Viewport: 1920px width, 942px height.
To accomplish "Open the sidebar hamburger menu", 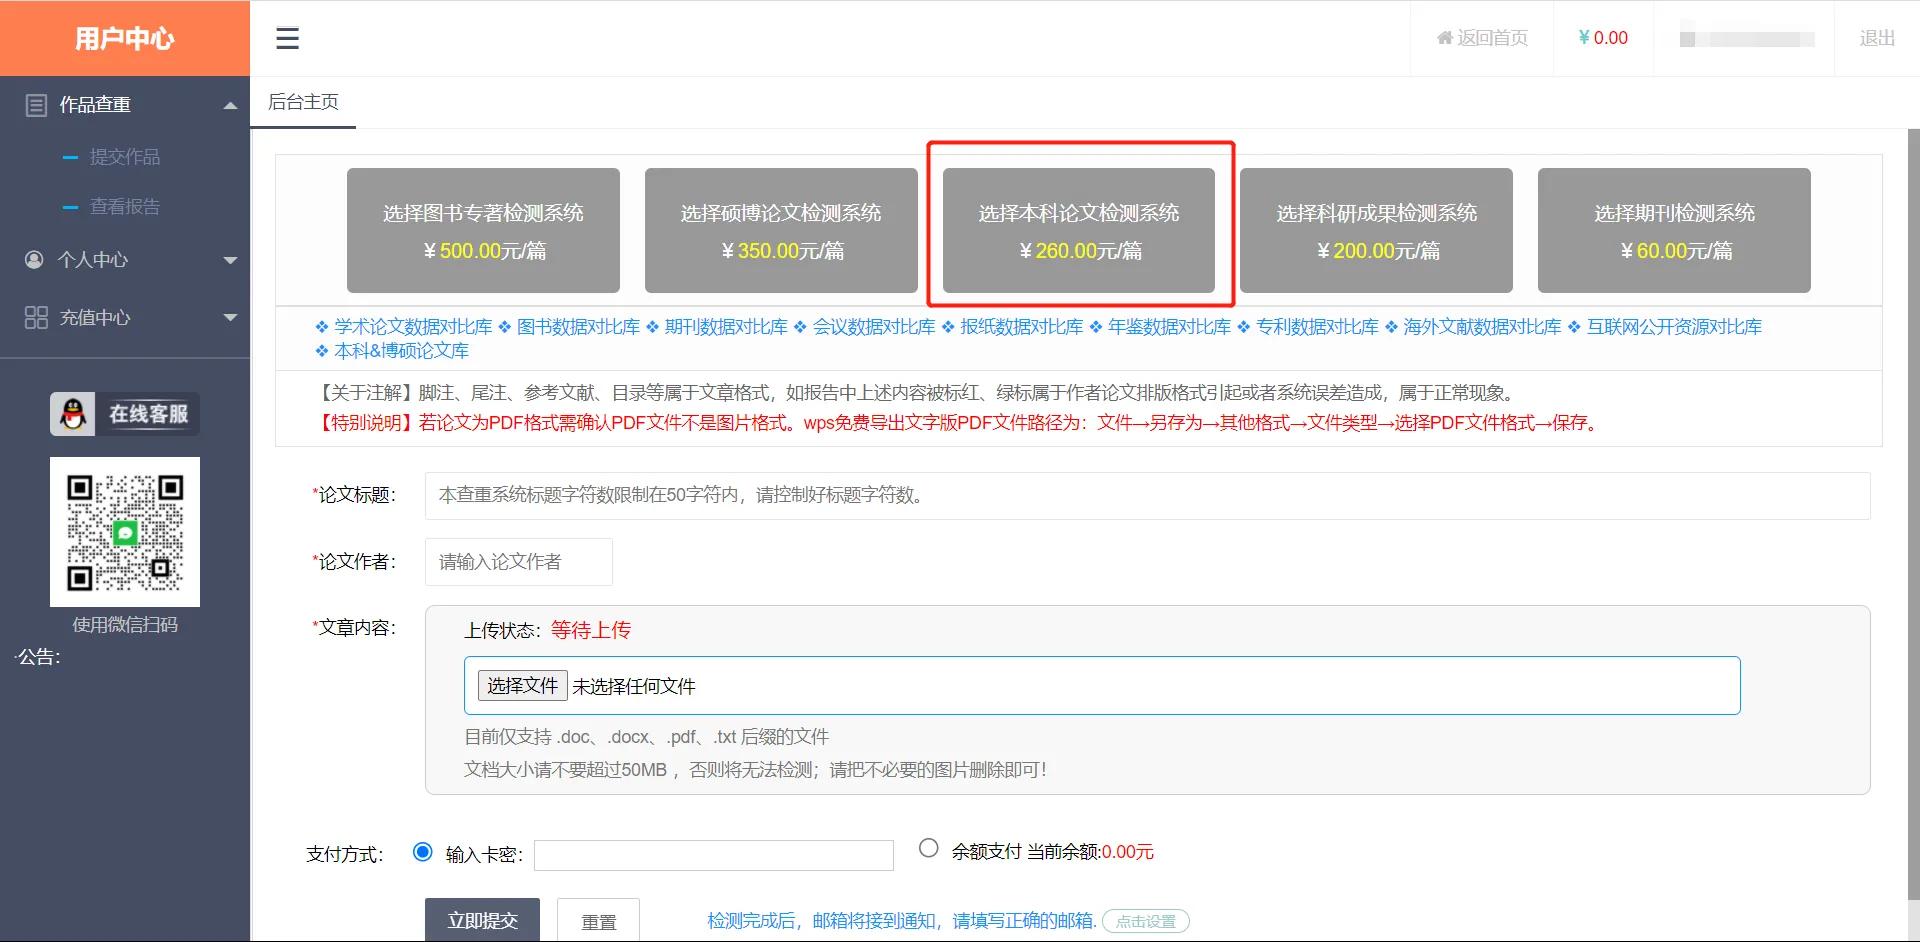I will click(287, 38).
